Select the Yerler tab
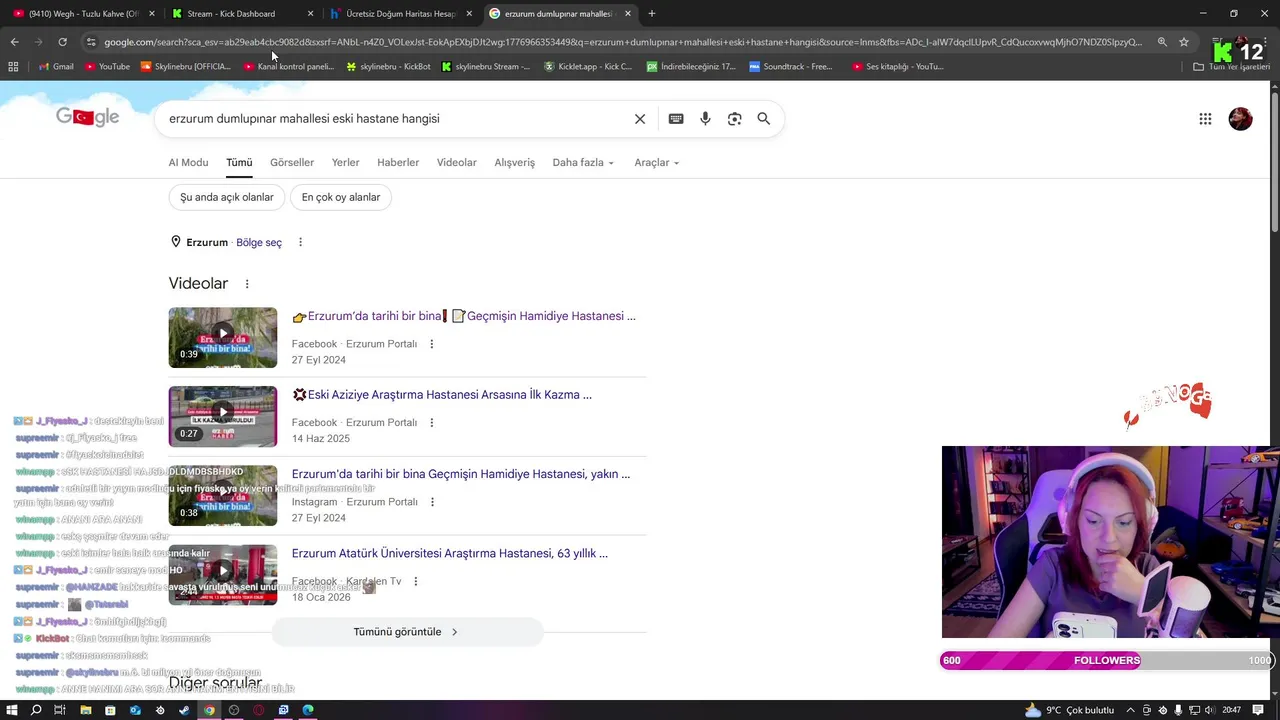 pos(346,163)
